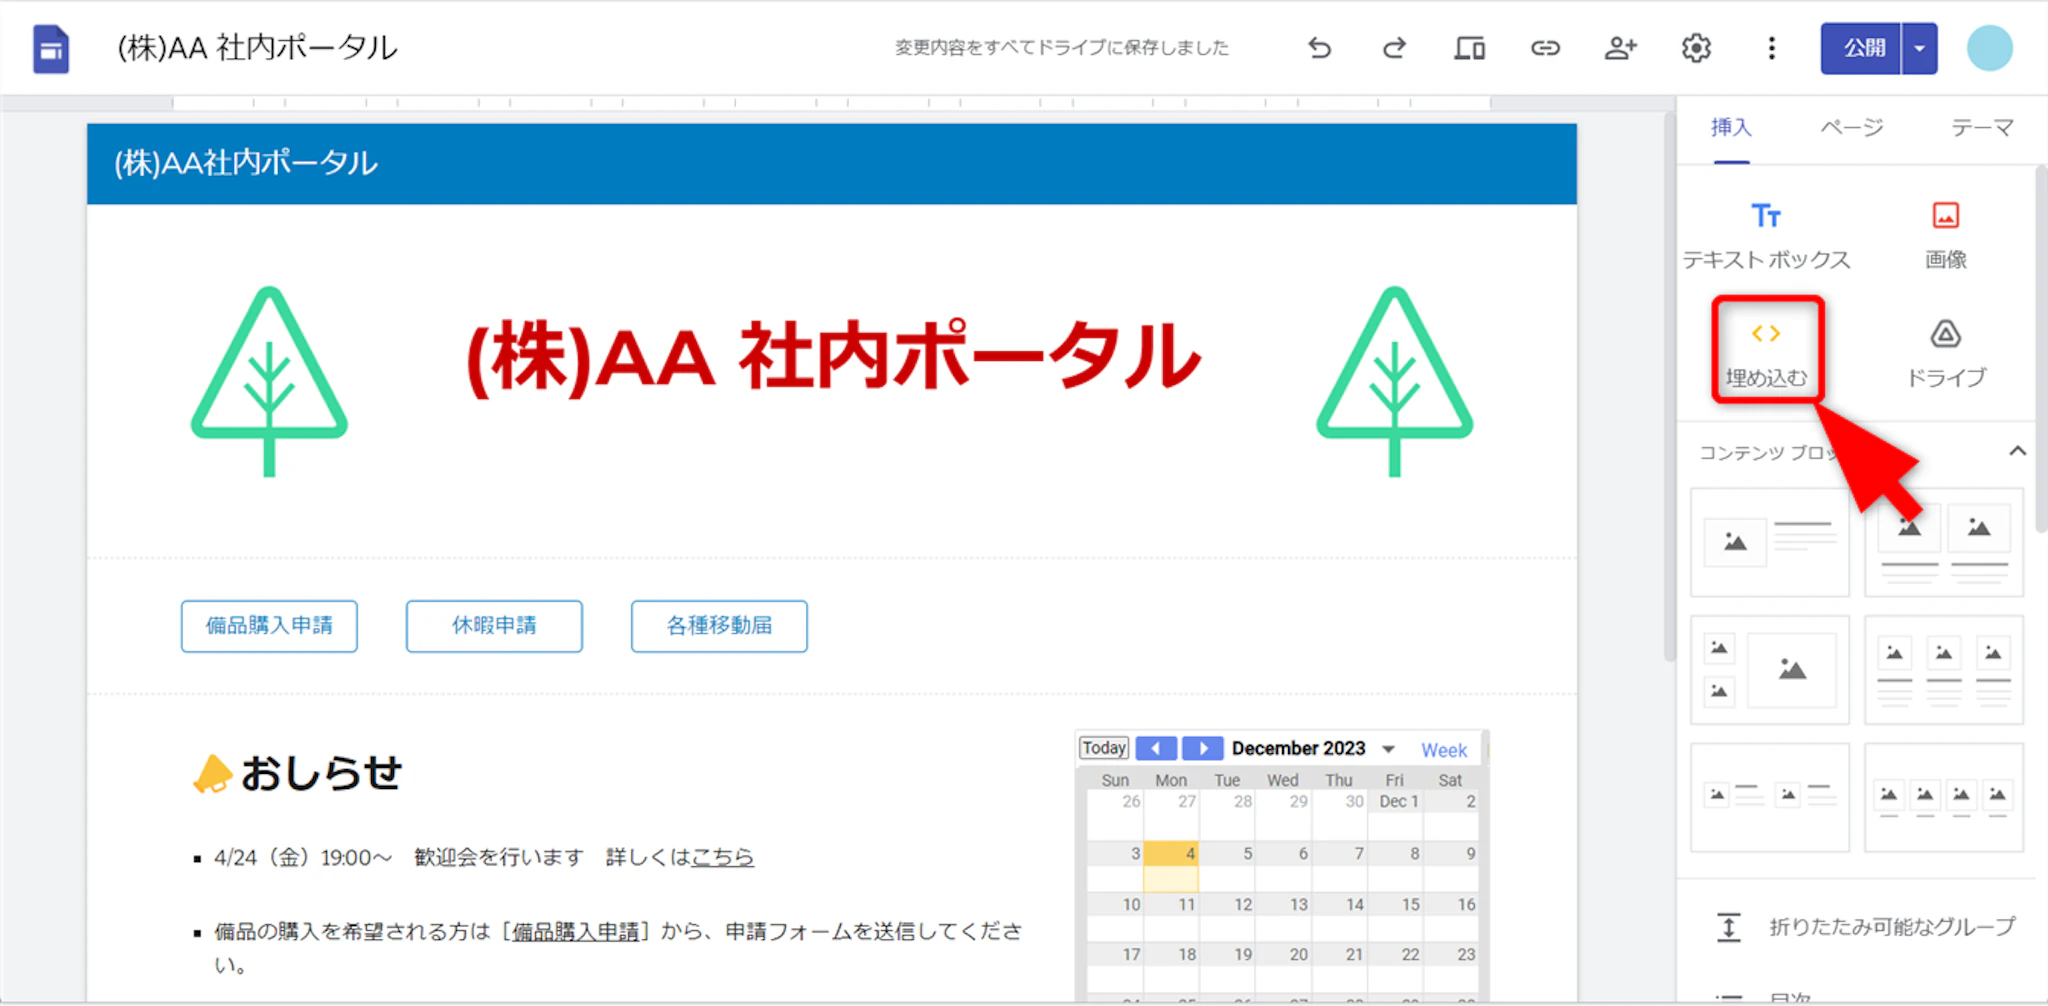Click the redo arrow icon
The image size is (2048, 1006).
coord(1394,48)
